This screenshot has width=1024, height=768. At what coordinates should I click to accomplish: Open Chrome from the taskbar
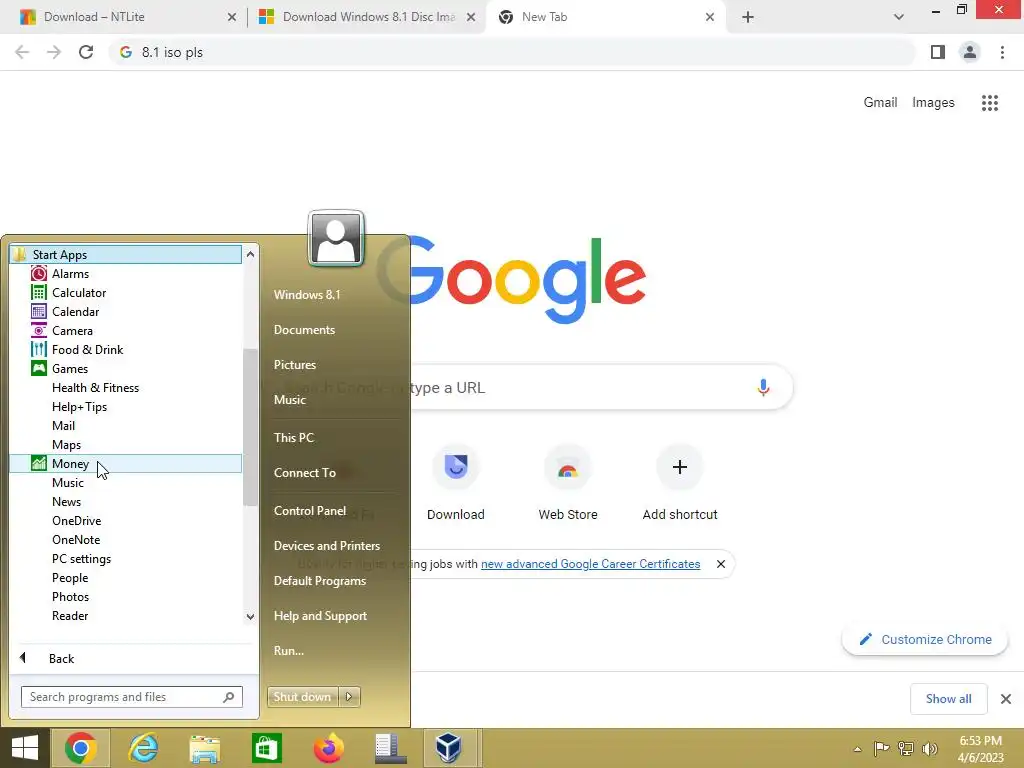click(x=80, y=748)
